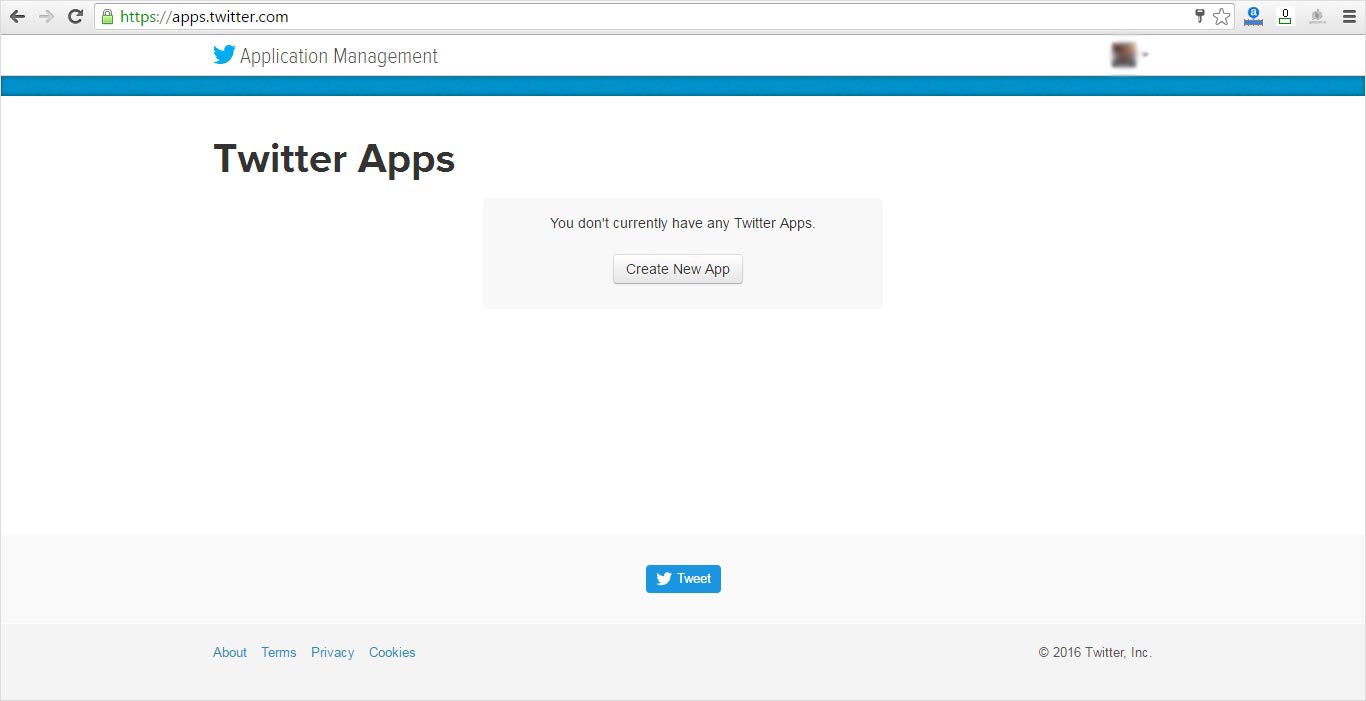The image size is (1366, 701).
Task: Bookmark this page with the star icon
Action: pos(1221,16)
